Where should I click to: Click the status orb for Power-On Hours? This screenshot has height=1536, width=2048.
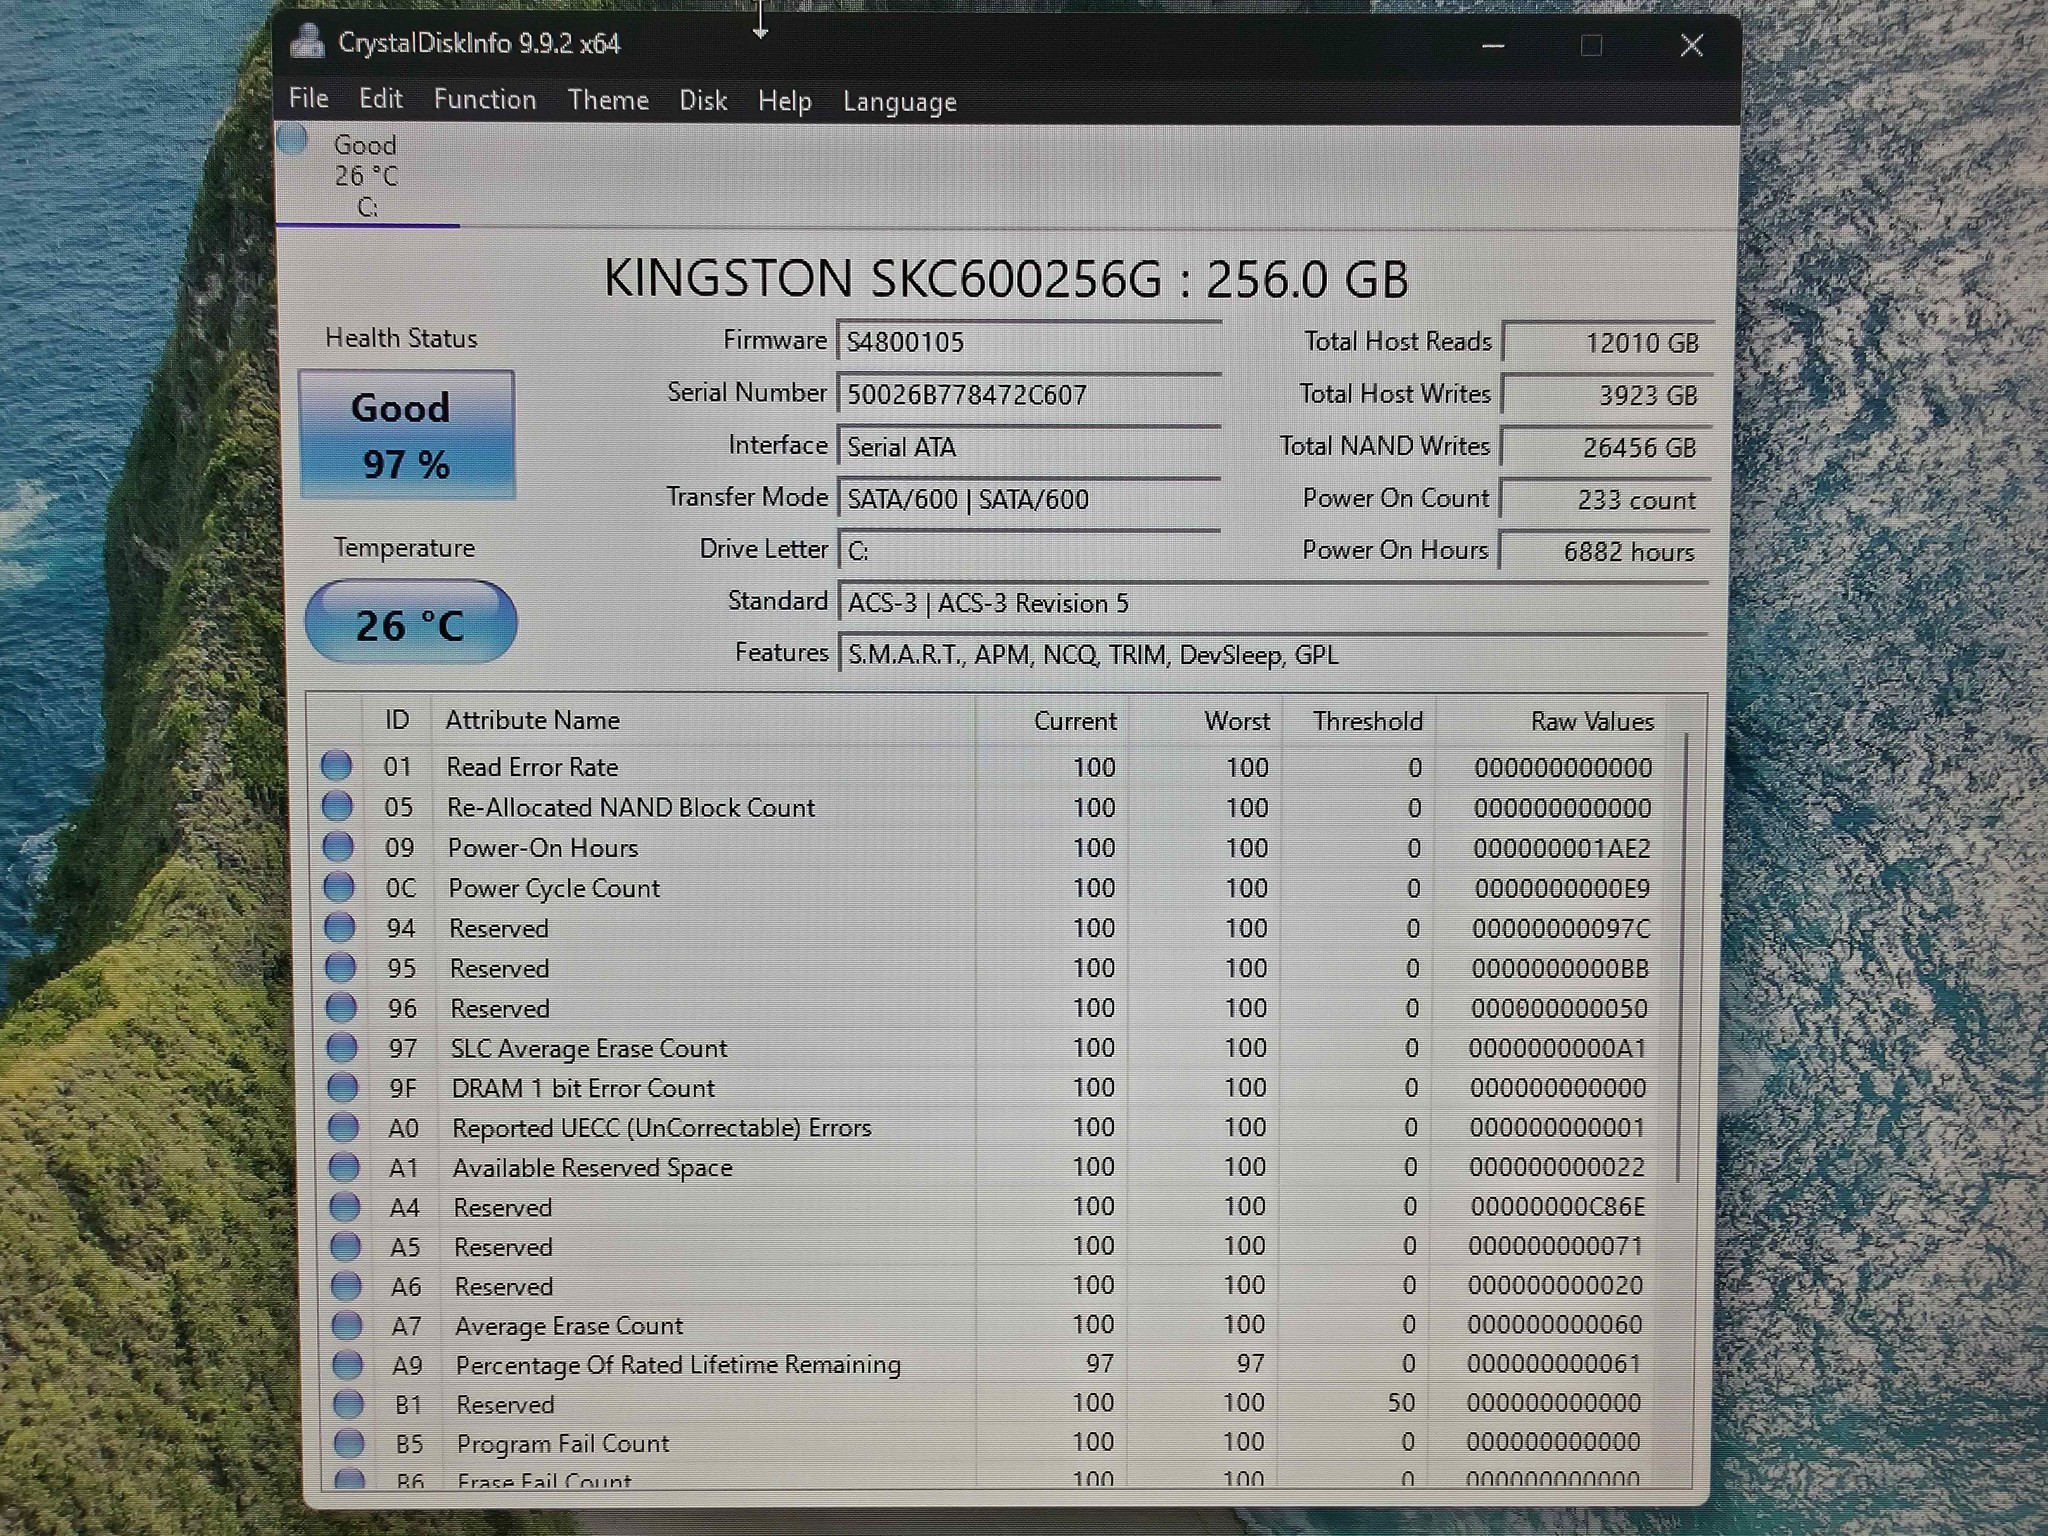coord(338,846)
